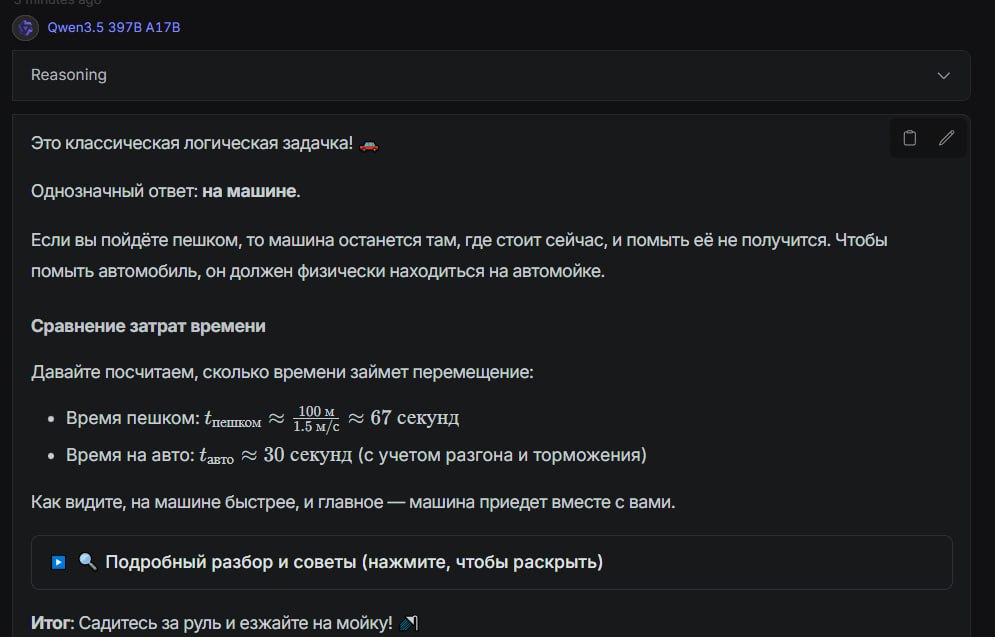Image resolution: width=995 pixels, height=637 pixels.
Task: Click the line Давайте посчитаем
Action: [283, 372]
